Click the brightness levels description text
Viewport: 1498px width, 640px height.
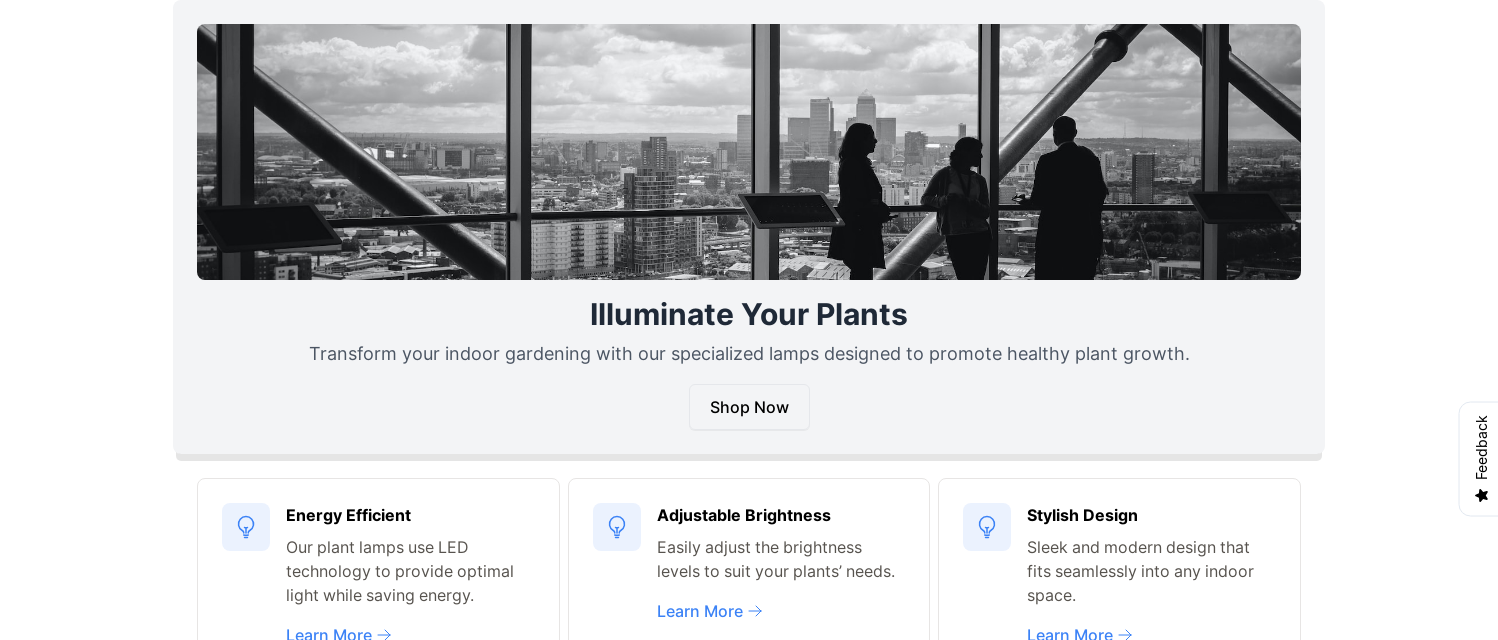(776, 559)
